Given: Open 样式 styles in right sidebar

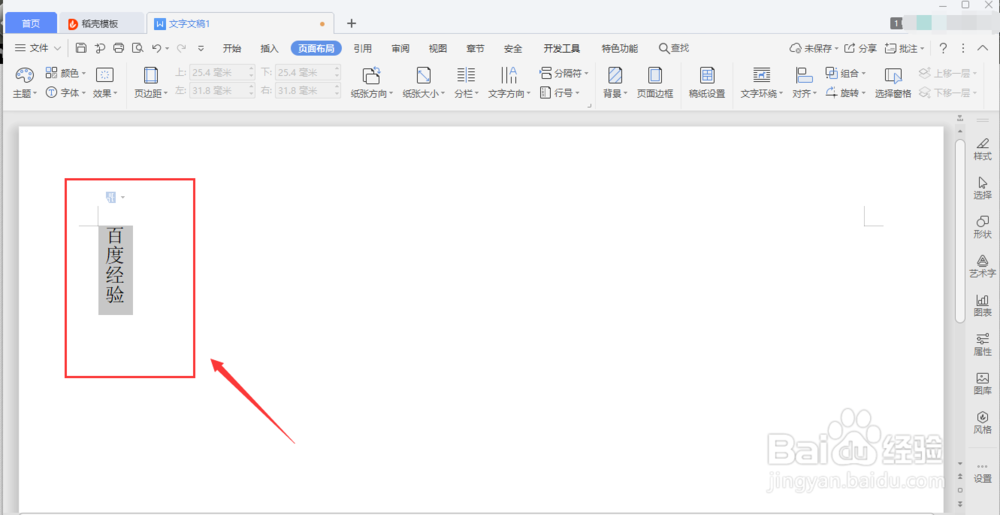Looking at the screenshot, I should coord(982,149).
